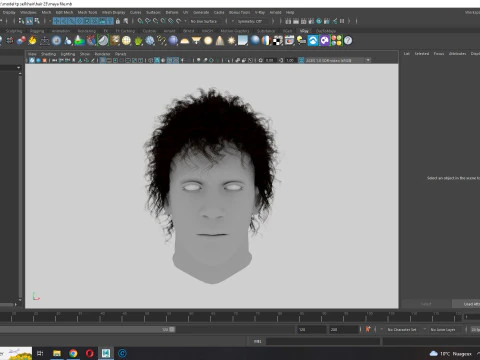Screen dimensions: 480x360
Task: Open the V-Ray frame buffer clapboard icon
Action: click(289, 41)
